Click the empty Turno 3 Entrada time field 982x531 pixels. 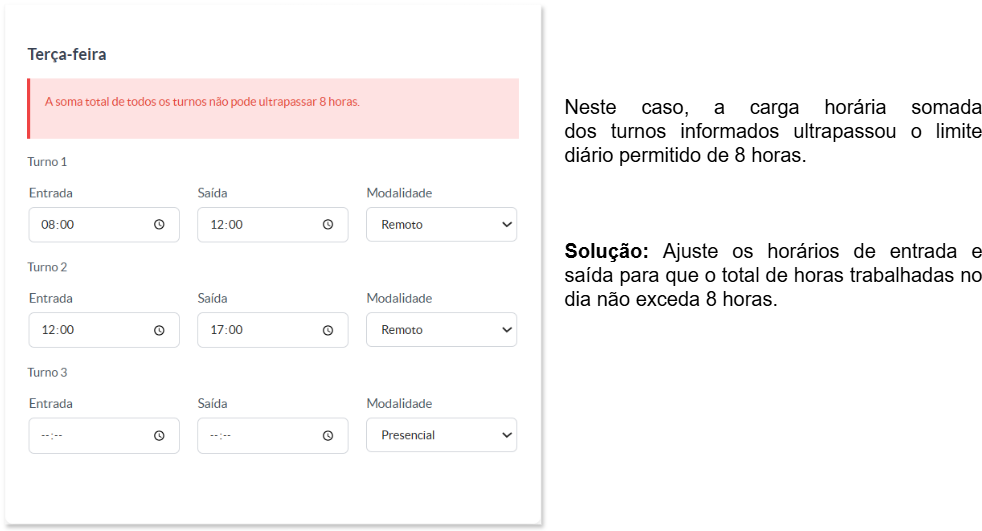pyautogui.click(x=104, y=435)
